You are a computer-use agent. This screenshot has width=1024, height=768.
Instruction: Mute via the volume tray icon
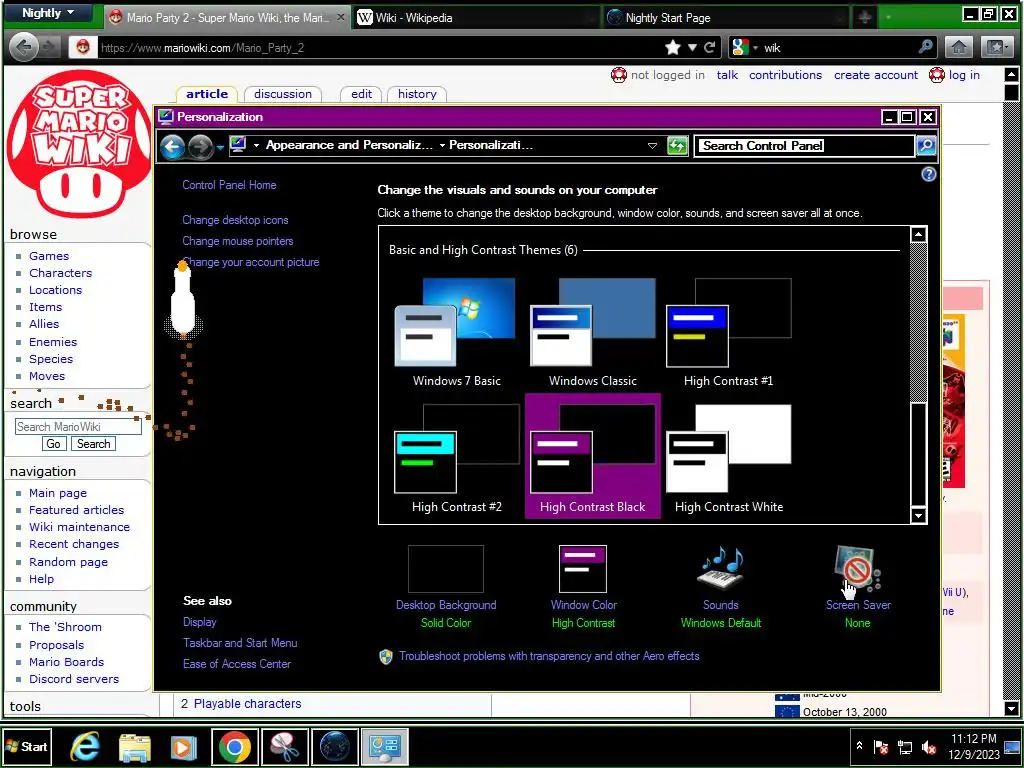pos(929,747)
